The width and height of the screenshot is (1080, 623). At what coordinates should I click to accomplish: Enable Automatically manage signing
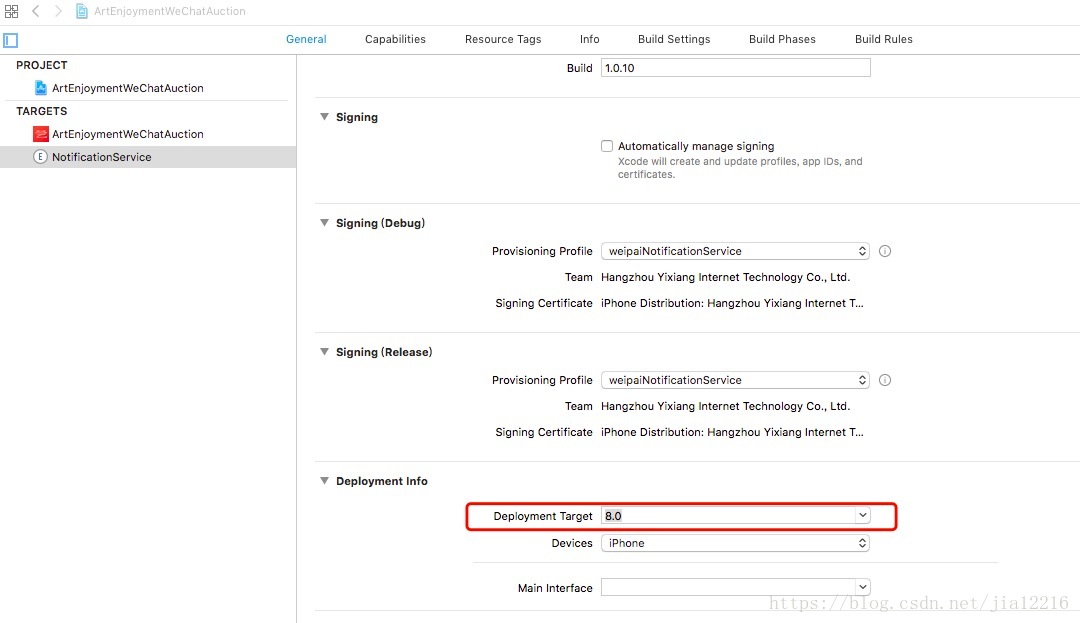point(607,146)
